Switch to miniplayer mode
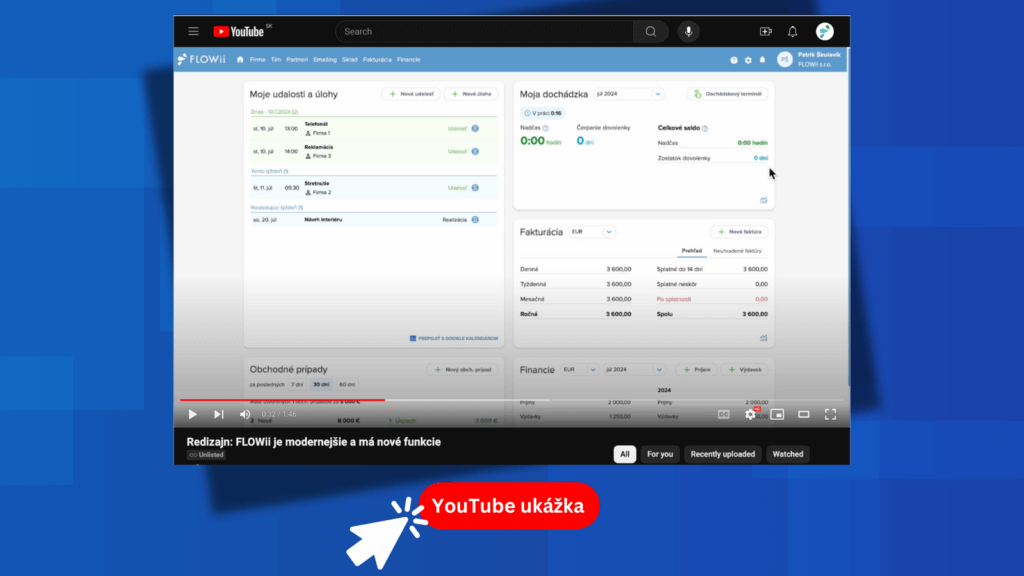The image size is (1024, 576). click(777, 414)
